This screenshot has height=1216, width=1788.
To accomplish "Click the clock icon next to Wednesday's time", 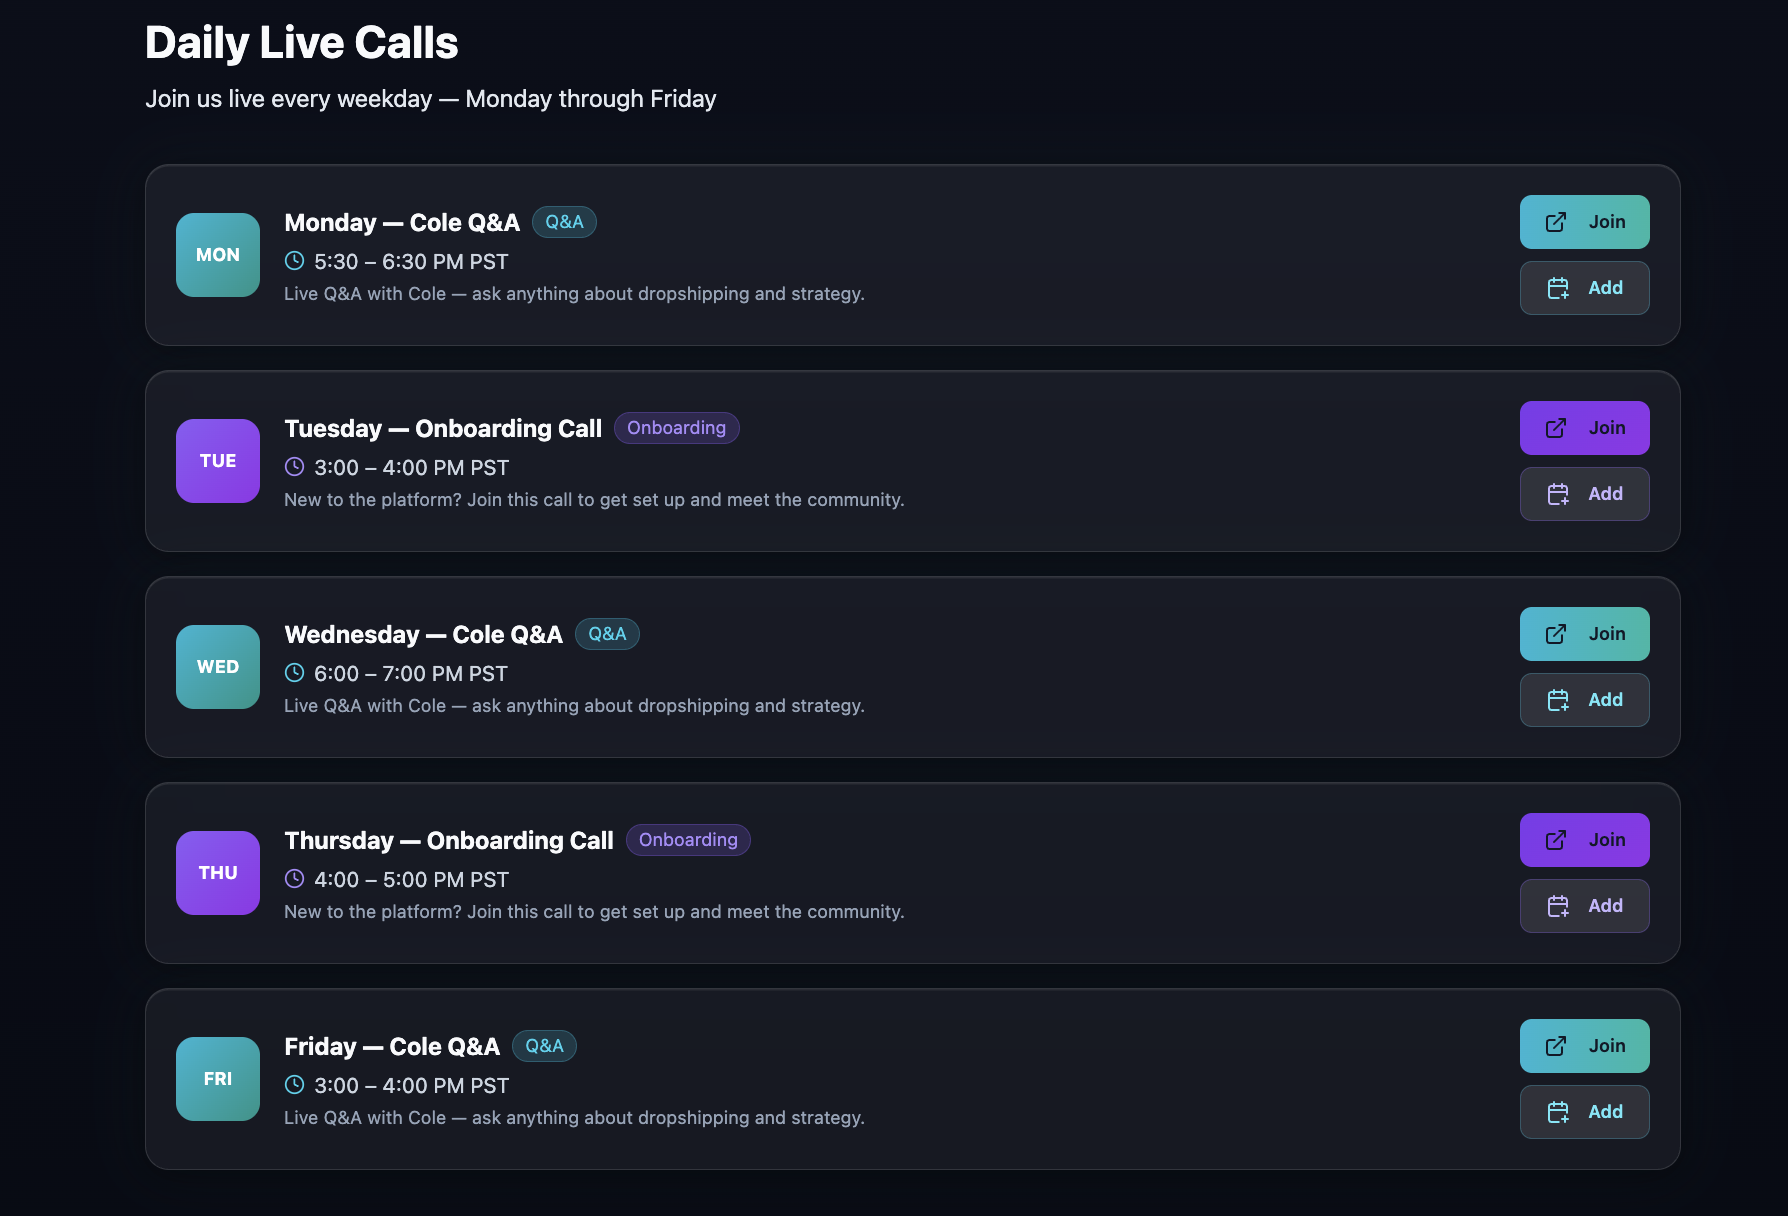I will 294,673.
